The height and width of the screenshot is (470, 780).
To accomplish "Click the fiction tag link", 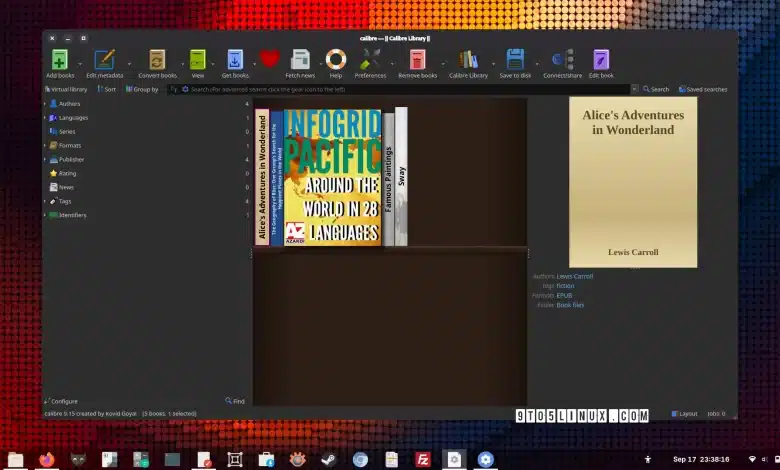I will [565, 286].
